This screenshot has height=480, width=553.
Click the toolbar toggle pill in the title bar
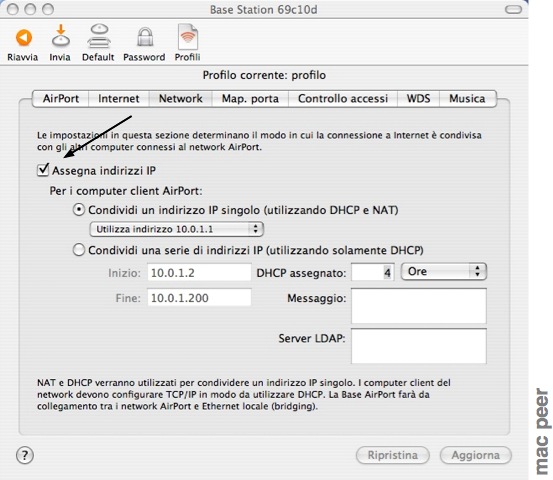click(513, 10)
